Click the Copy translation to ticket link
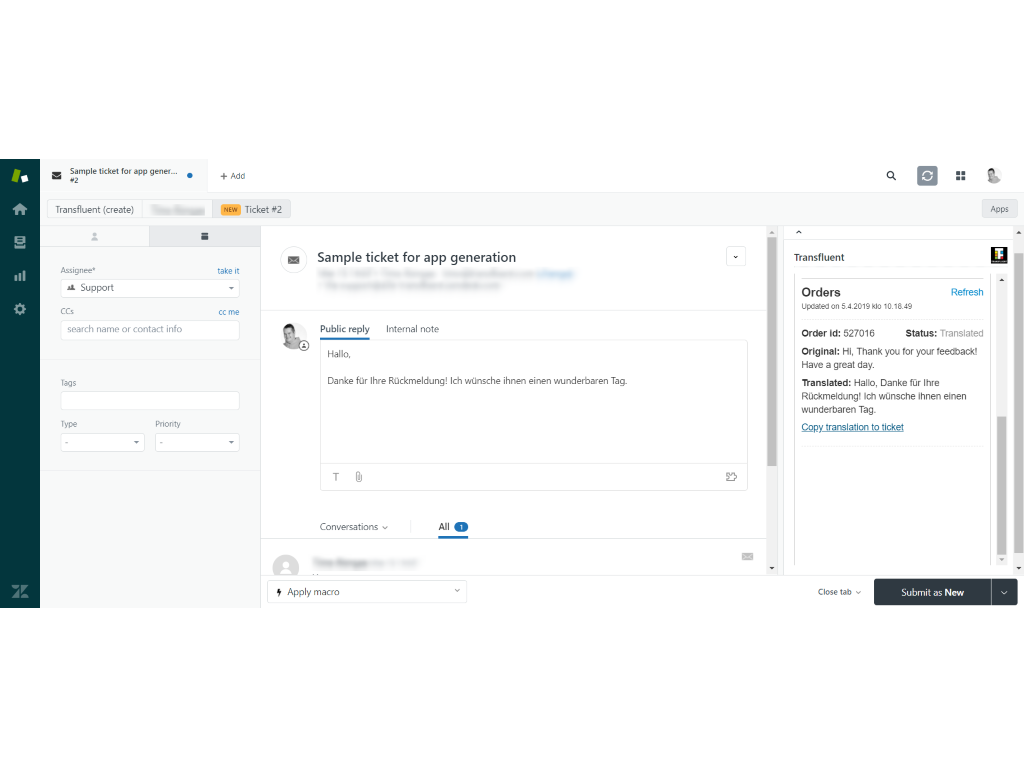 852,427
